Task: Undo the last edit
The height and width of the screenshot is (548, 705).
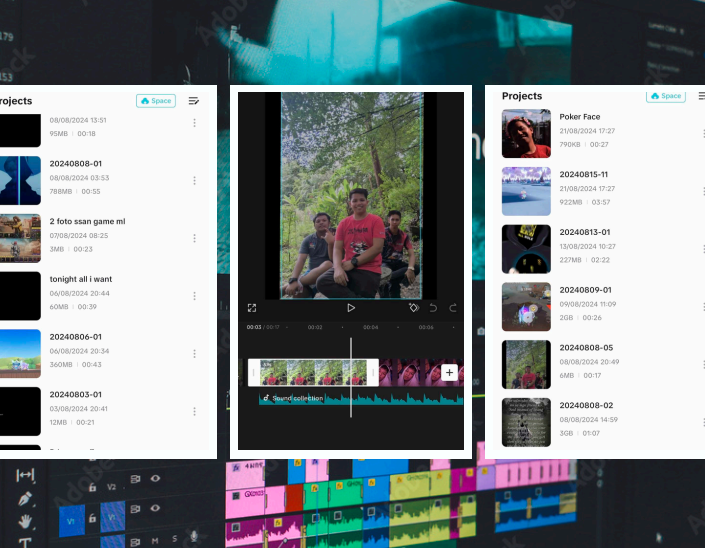Action: [x=433, y=308]
